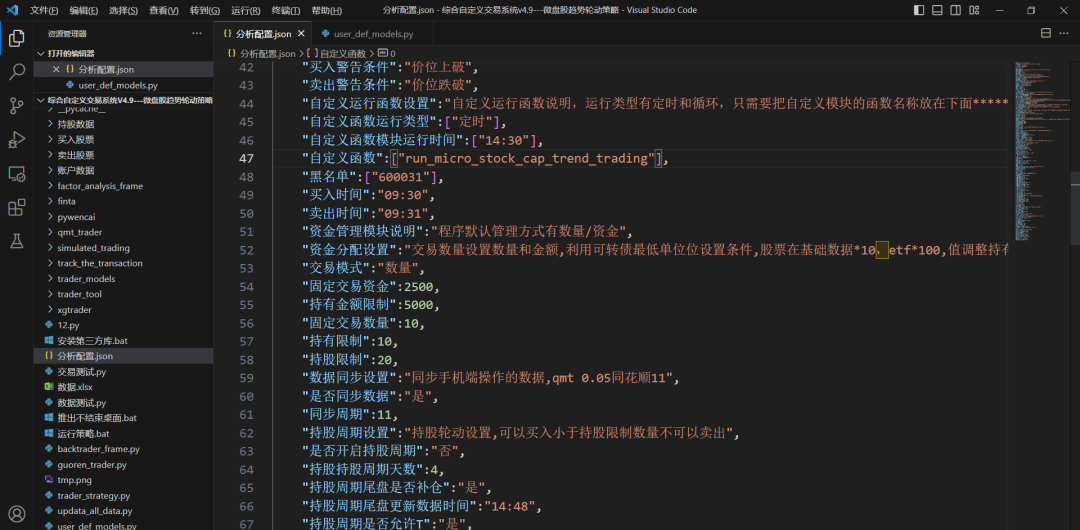The height and width of the screenshot is (530, 1080).
Task: Open 数据测试.py file
Action: 124,402
